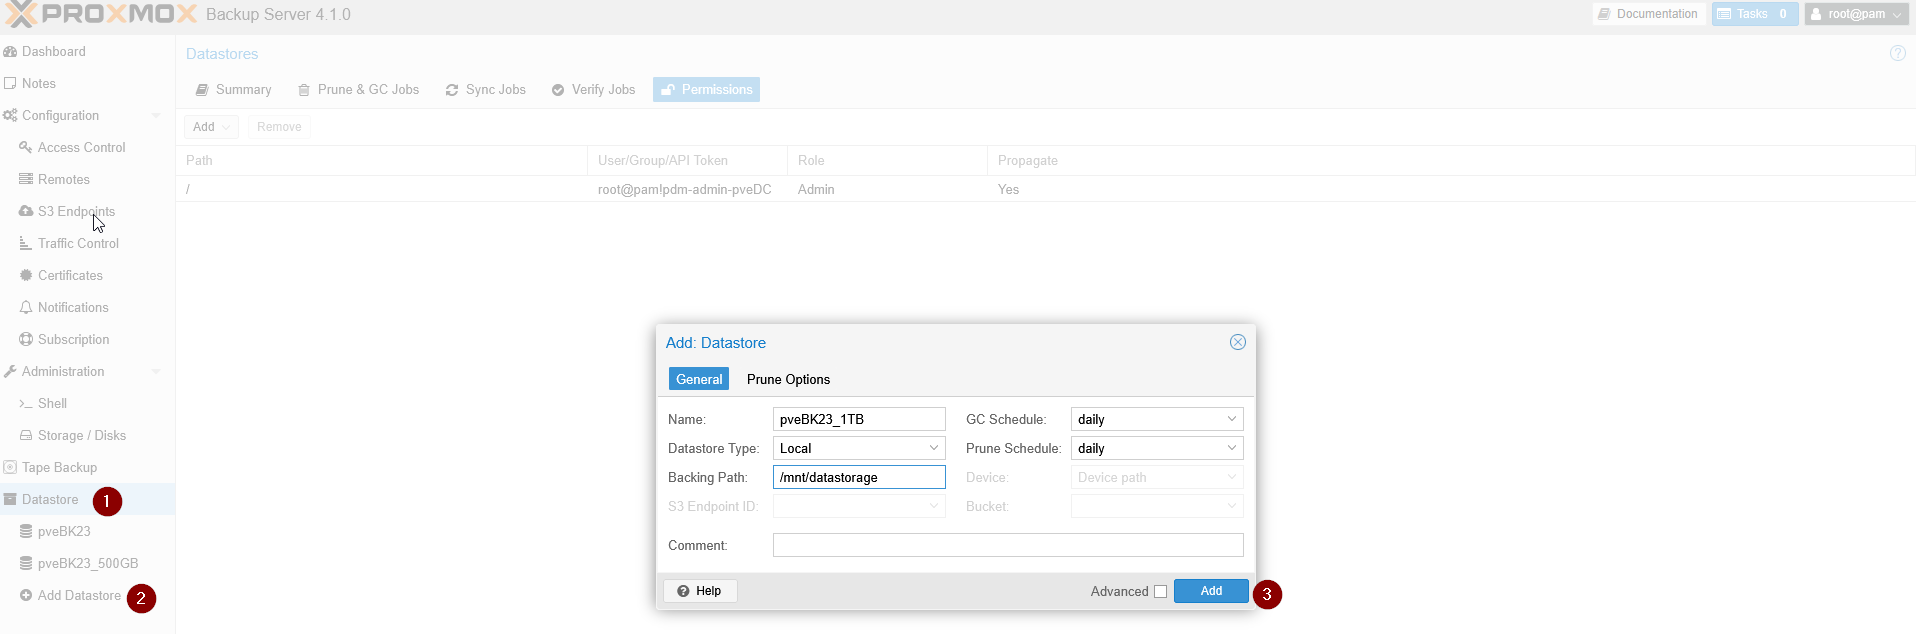Click the Help button in dialog

click(700, 591)
